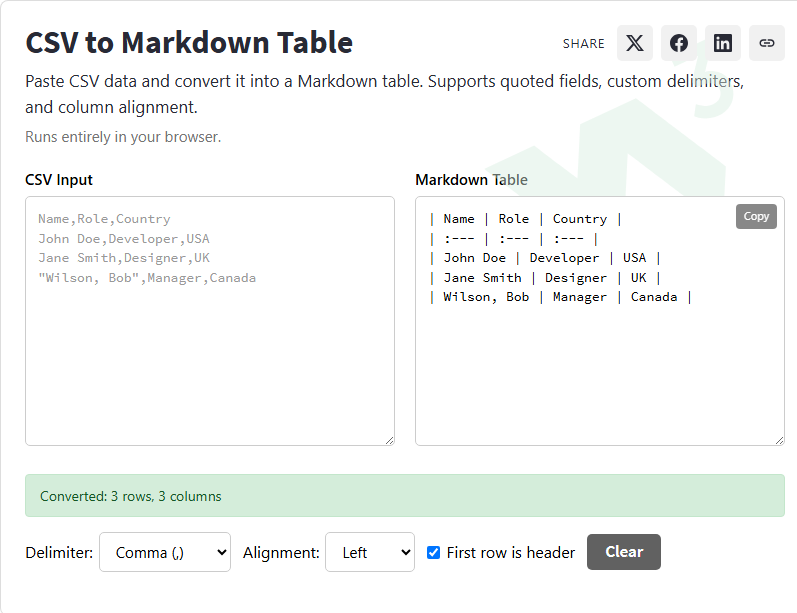Click the 'CSV to Markdown Table' heading
This screenshot has width=797, height=613.
click(189, 42)
